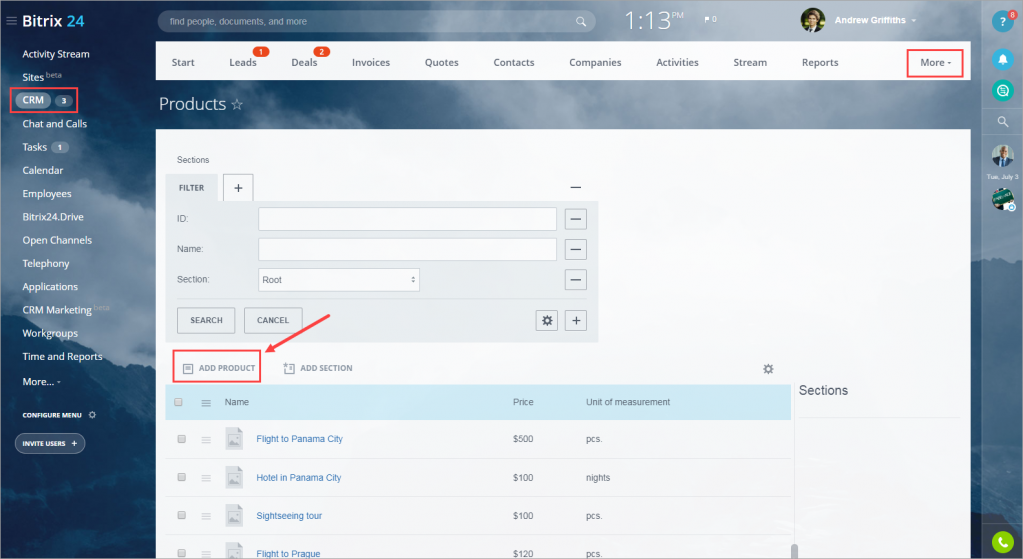Open the Flight to Panama City product link
This screenshot has height=559, width=1023.
[x=299, y=439]
